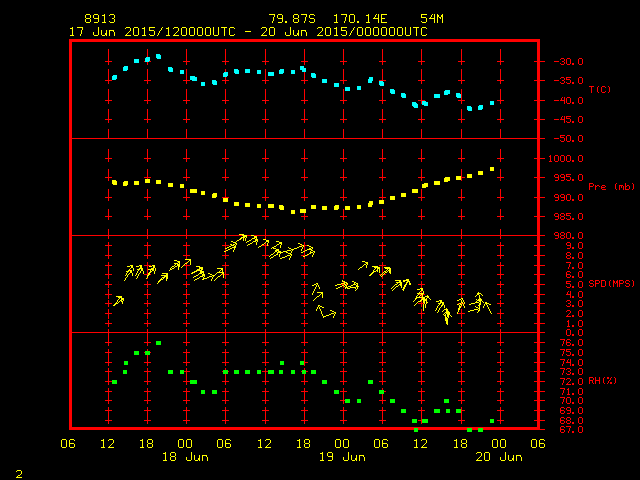Click the 20 Jun date label
The height and width of the screenshot is (480, 640).
pyautogui.click(x=499, y=457)
